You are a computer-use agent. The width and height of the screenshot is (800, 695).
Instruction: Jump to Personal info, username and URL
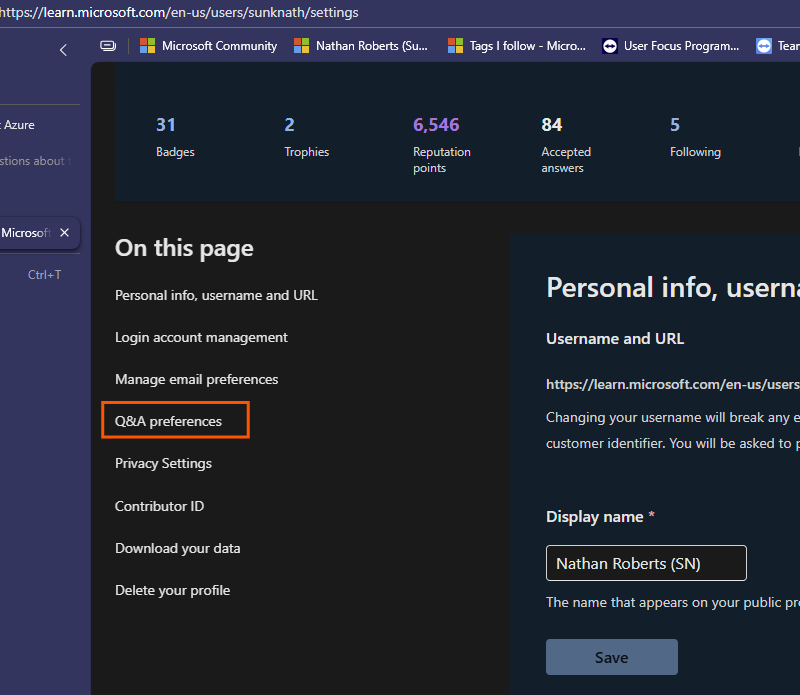coord(216,295)
